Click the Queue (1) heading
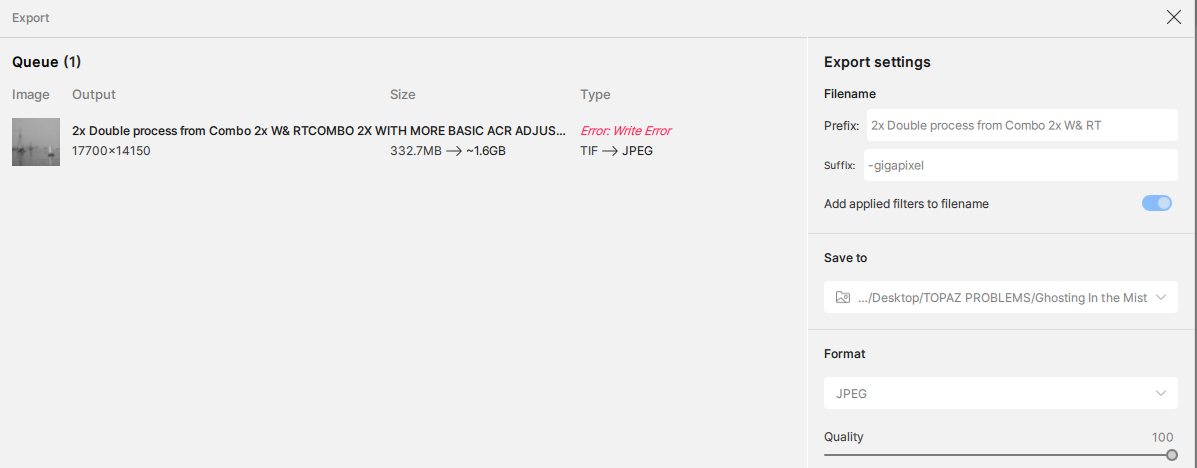Screen dimensions: 1197x468 tap(47, 62)
